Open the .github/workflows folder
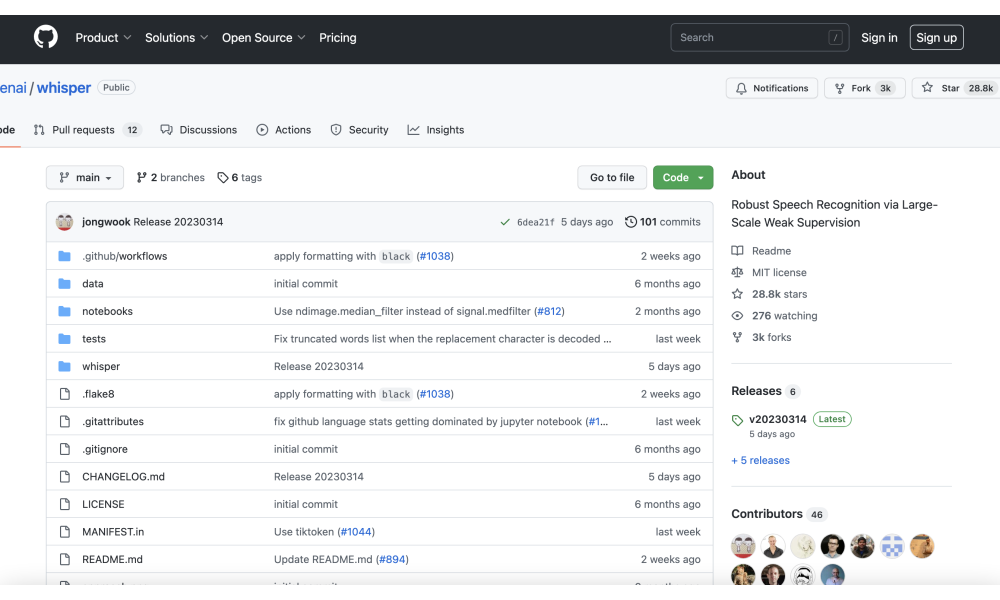 [x=124, y=256]
